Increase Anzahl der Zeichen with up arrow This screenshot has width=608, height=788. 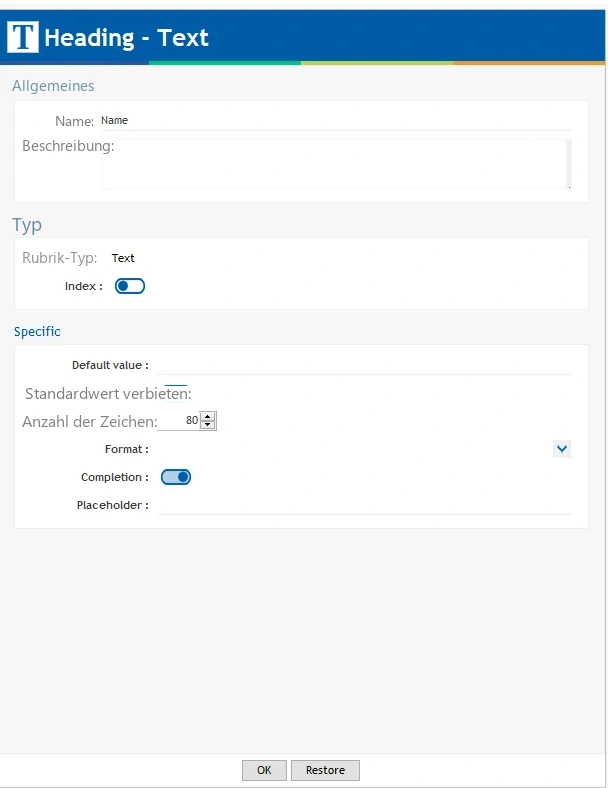click(x=208, y=416)
